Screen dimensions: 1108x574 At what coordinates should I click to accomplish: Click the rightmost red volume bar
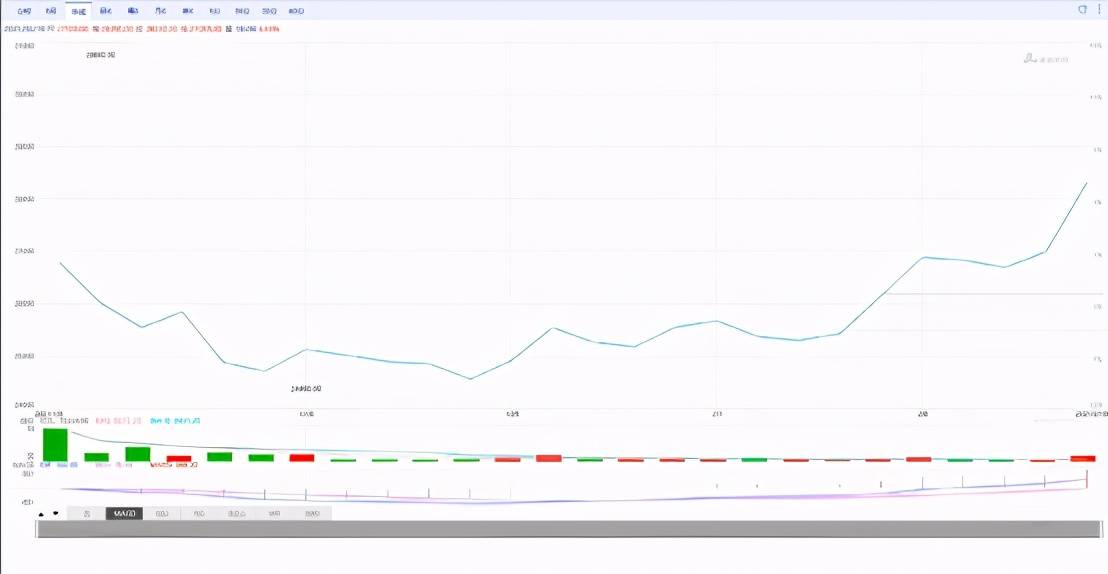coord(1083,459)
